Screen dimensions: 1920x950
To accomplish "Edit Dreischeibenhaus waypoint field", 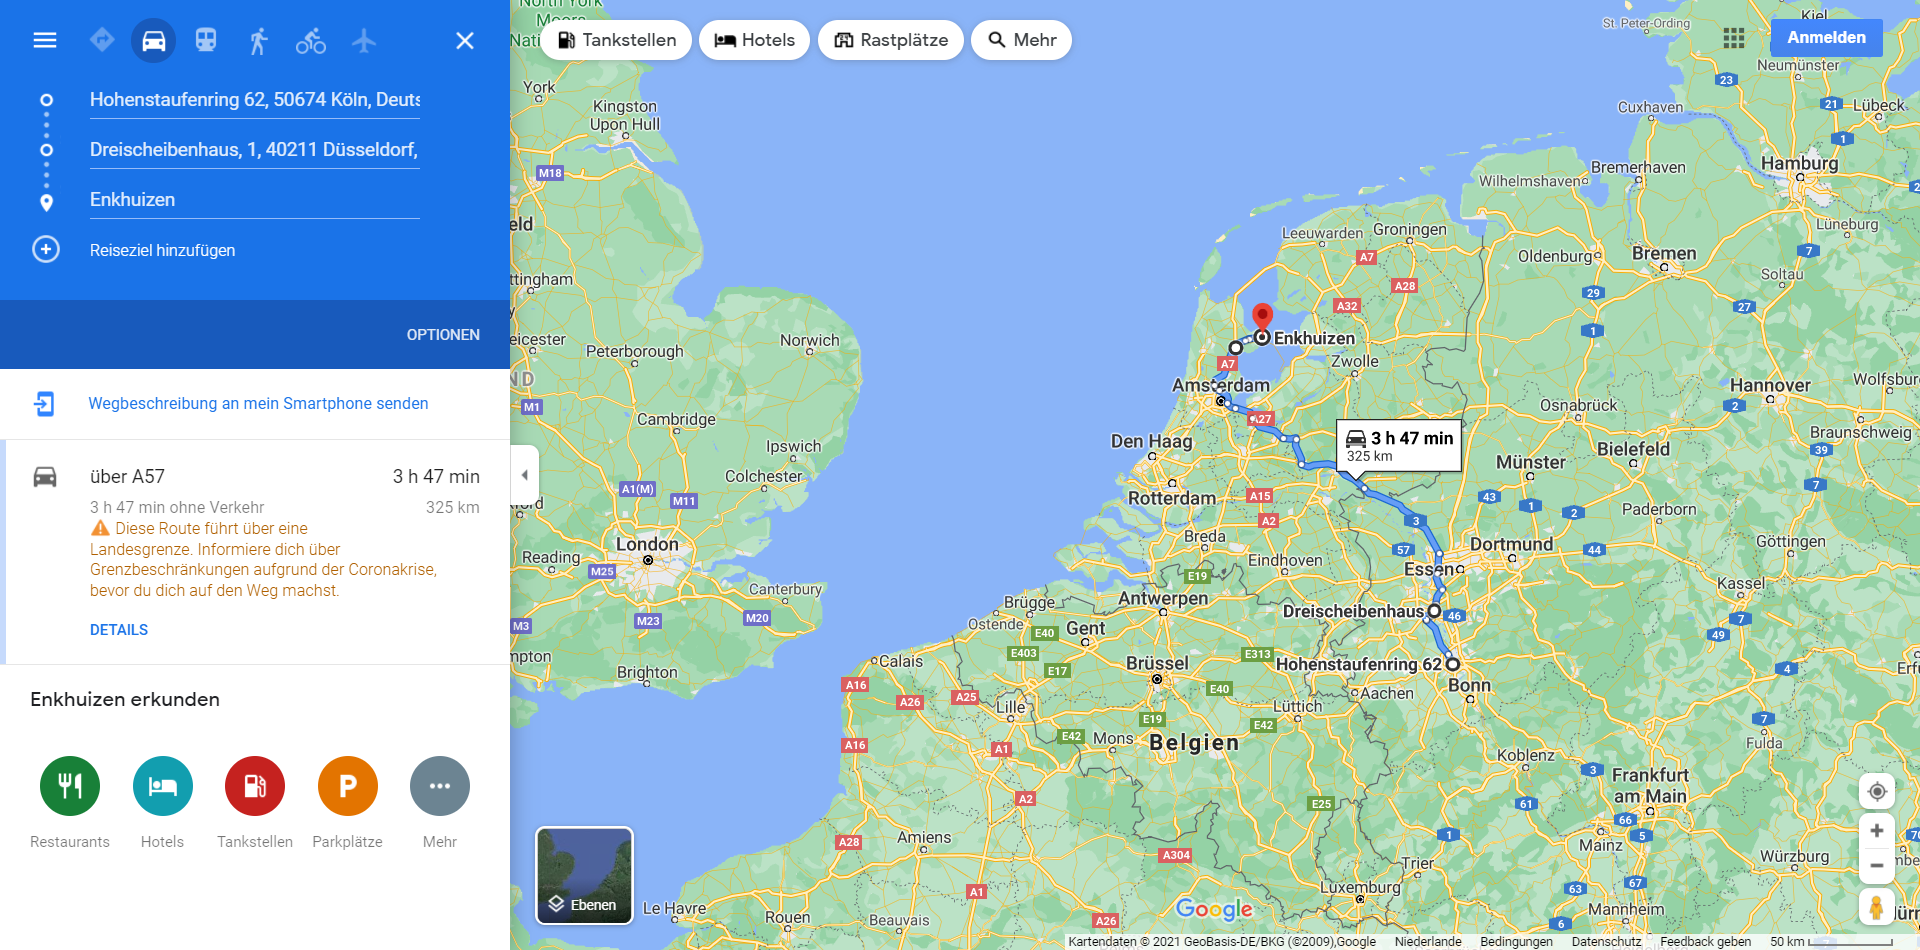I will (255, 150).
